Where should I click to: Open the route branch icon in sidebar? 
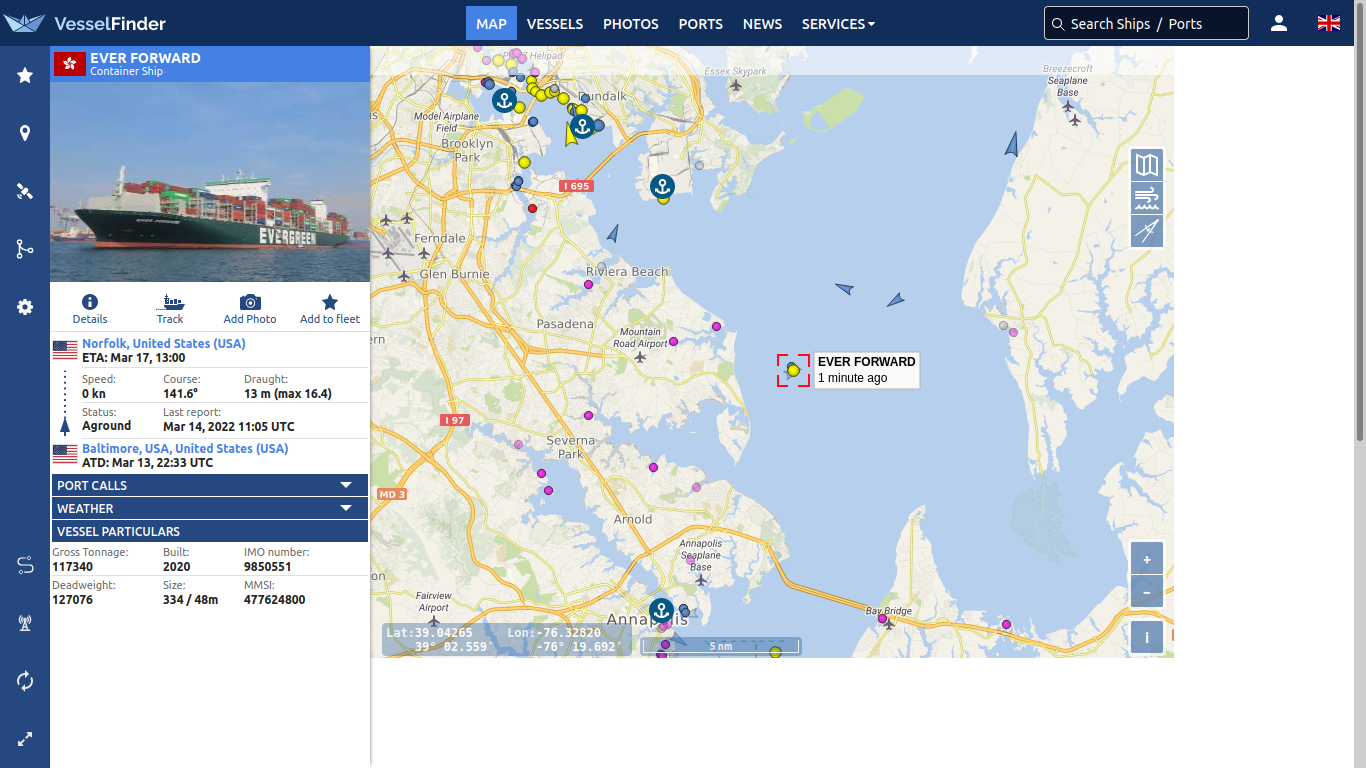point(25,249)
